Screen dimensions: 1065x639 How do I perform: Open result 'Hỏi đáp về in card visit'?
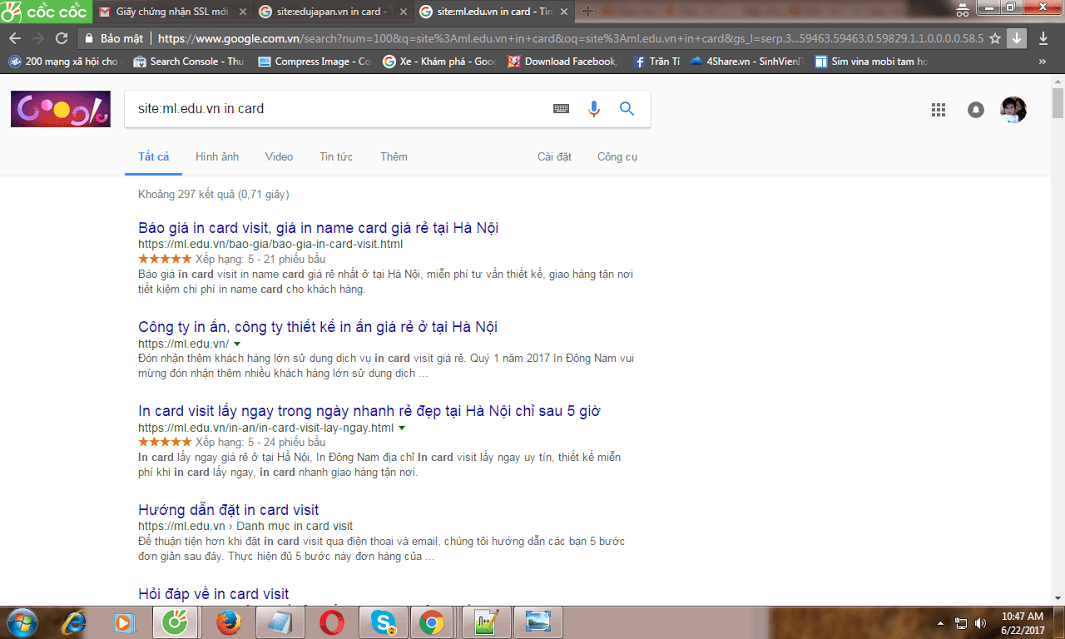point(213,594)
